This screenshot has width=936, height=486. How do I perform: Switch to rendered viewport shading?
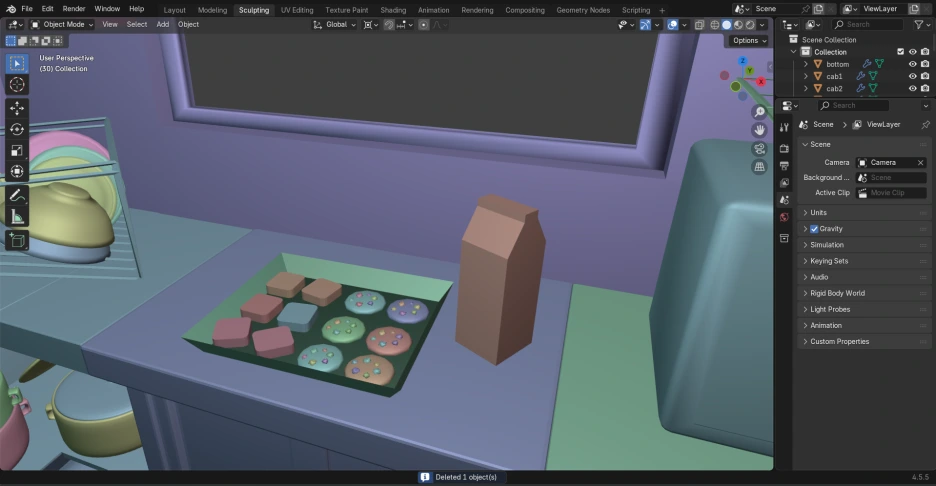click(x=750, y=24)
